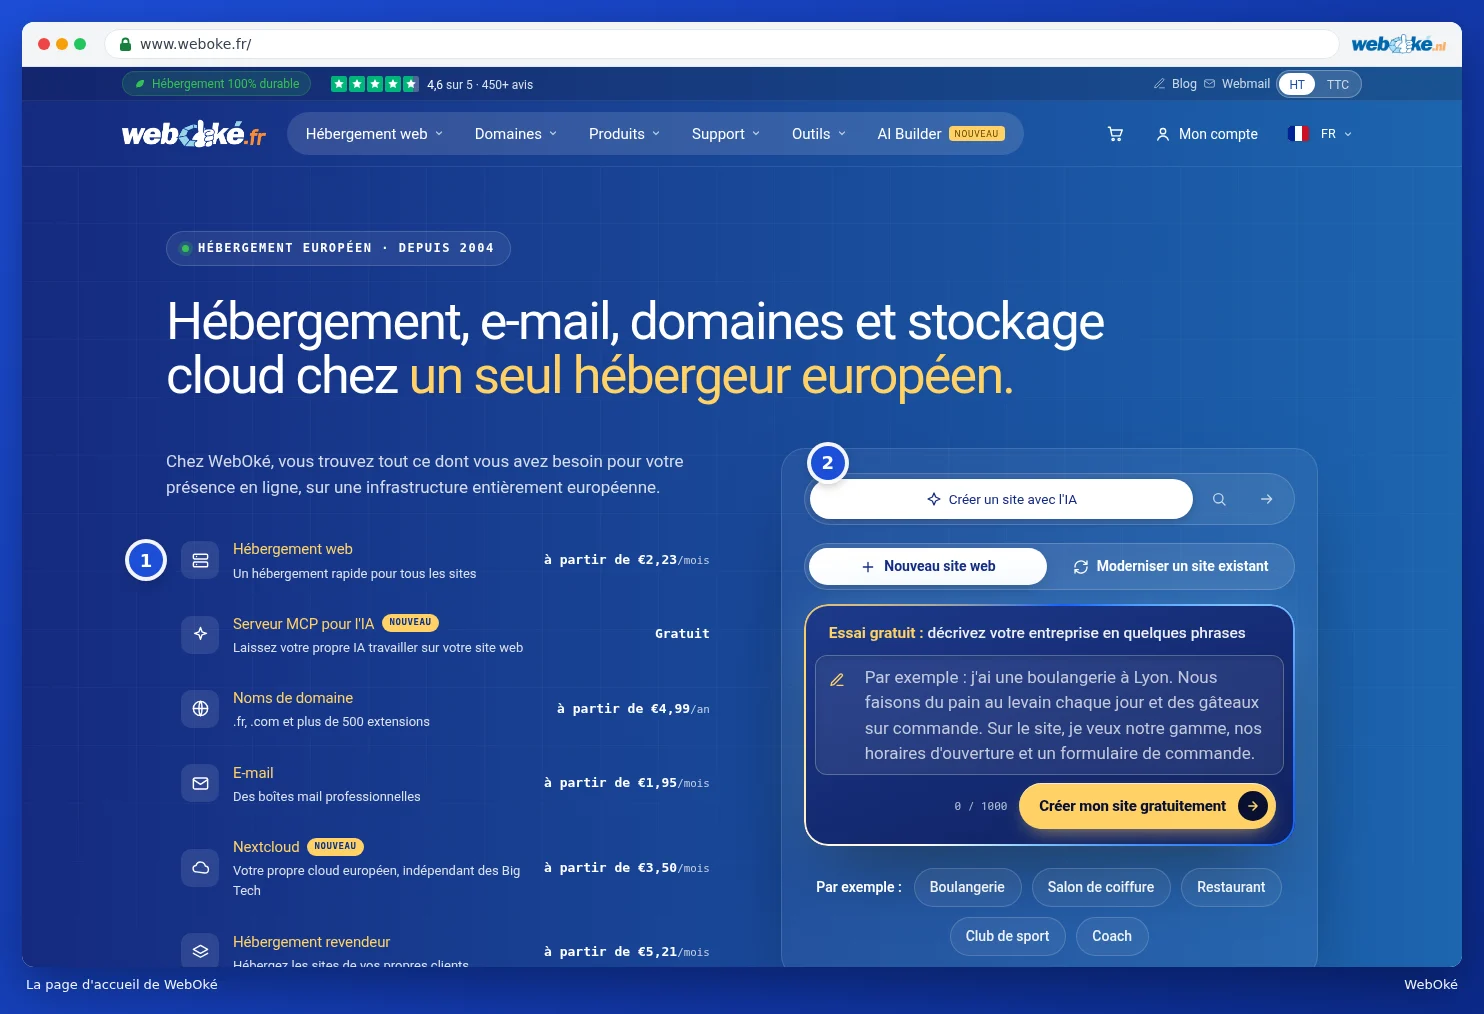Expand the Outils menu
Viewport: 1484px width, 1014px height.
pyautogui.click(x=819, y=134)
